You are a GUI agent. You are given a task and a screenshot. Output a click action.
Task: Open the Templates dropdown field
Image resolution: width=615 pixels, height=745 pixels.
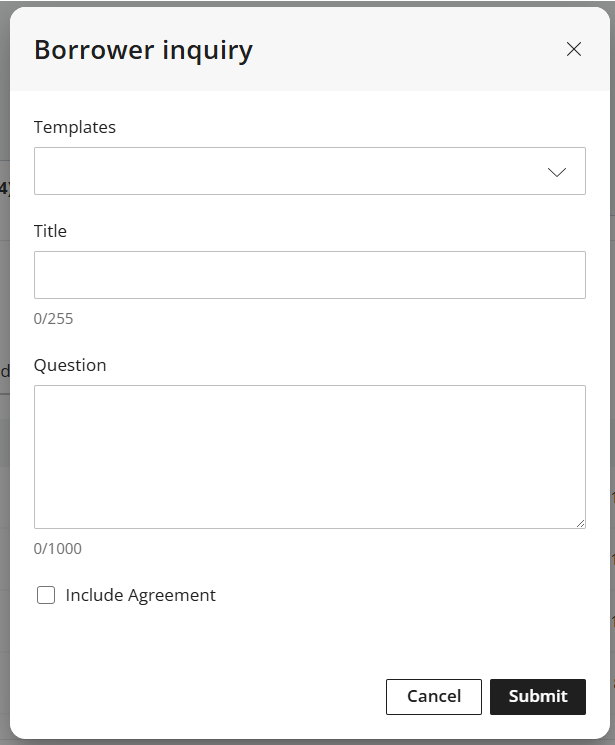coord(290,171)
